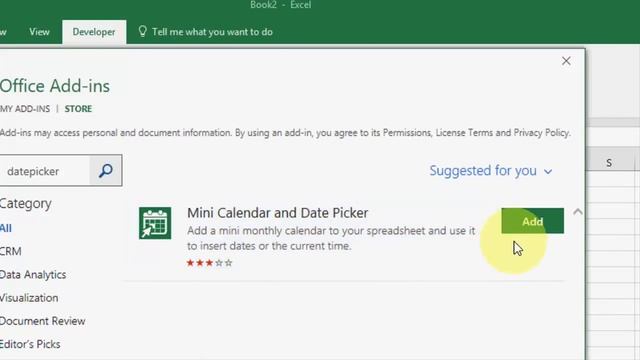Click the datepicker search field

click(44, 171)
